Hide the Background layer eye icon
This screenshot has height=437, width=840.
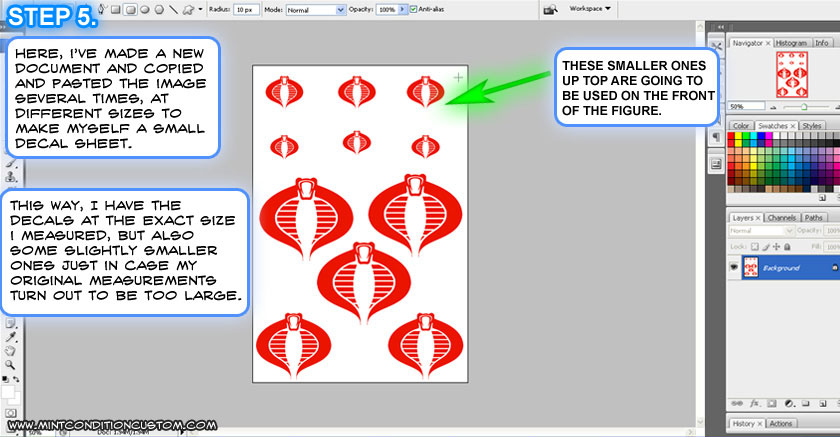[x=734, y=267]
